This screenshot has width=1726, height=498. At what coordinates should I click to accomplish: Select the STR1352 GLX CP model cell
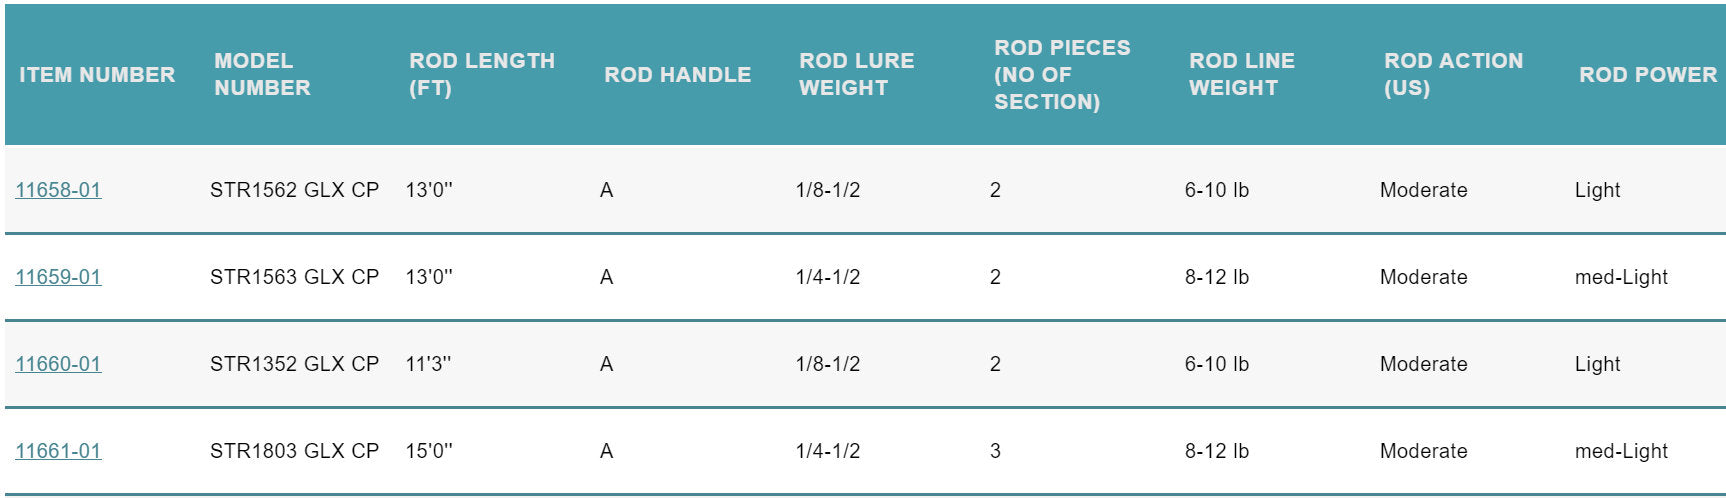coord(294,364)
